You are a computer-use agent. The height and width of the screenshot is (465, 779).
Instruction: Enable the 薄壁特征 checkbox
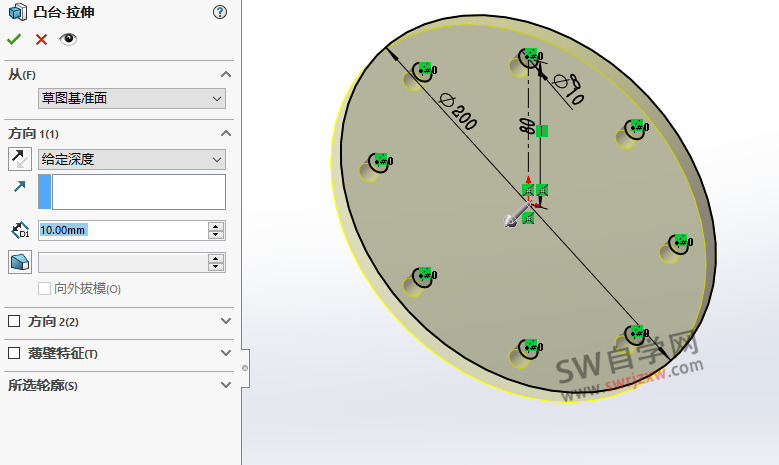pyautogui.click(x=14, y=353)
